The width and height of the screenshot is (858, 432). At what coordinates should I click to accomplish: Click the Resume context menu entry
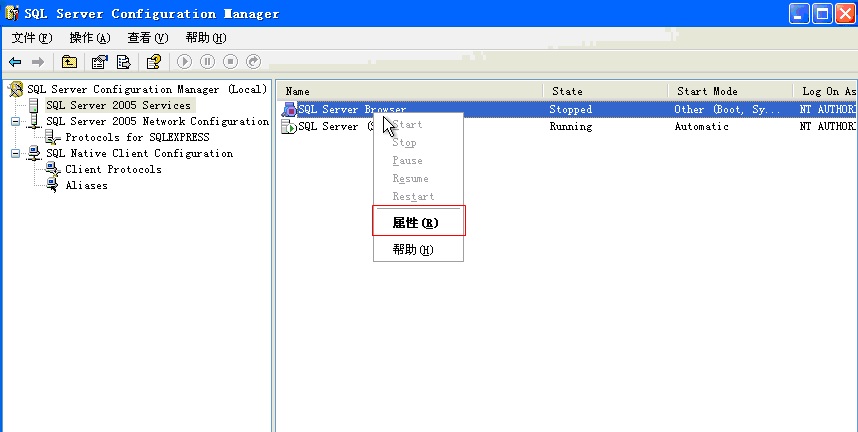coord(419,179)
